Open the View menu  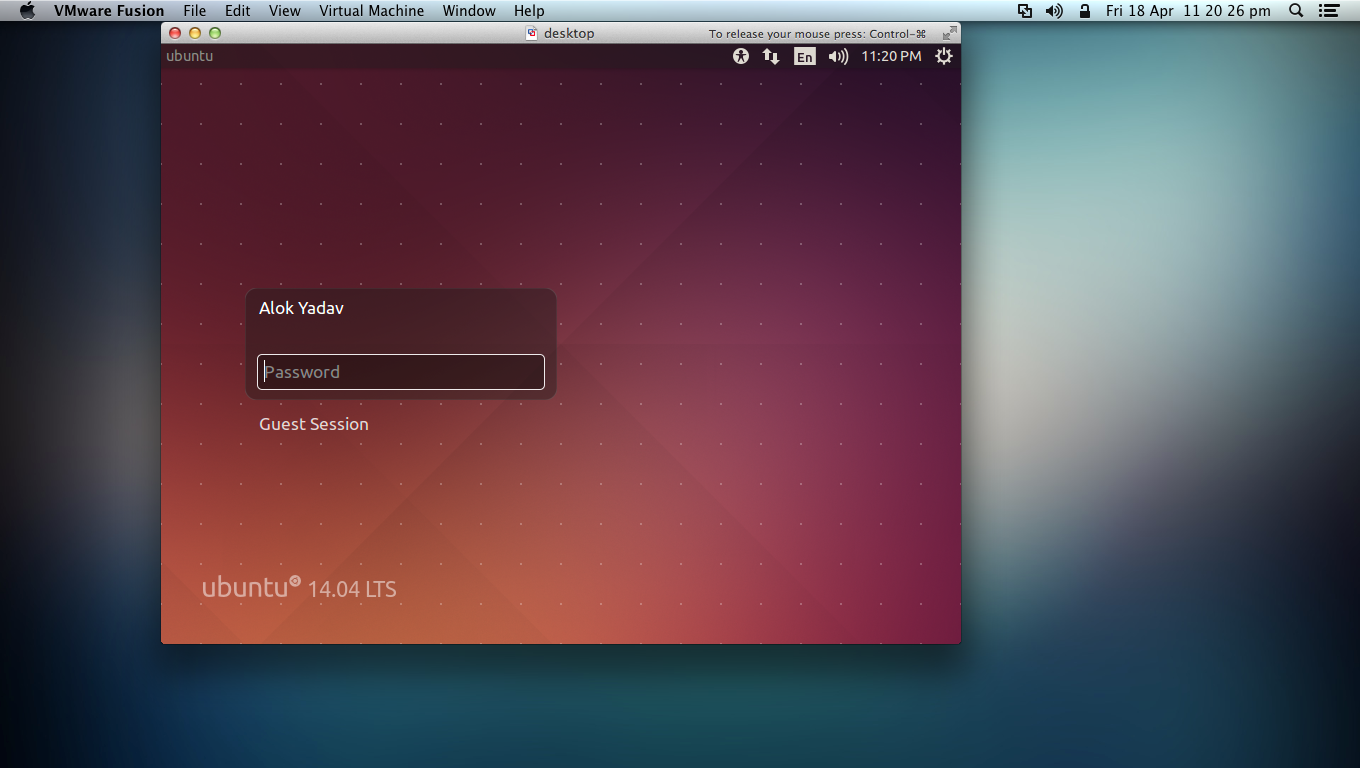pos(284,11)
